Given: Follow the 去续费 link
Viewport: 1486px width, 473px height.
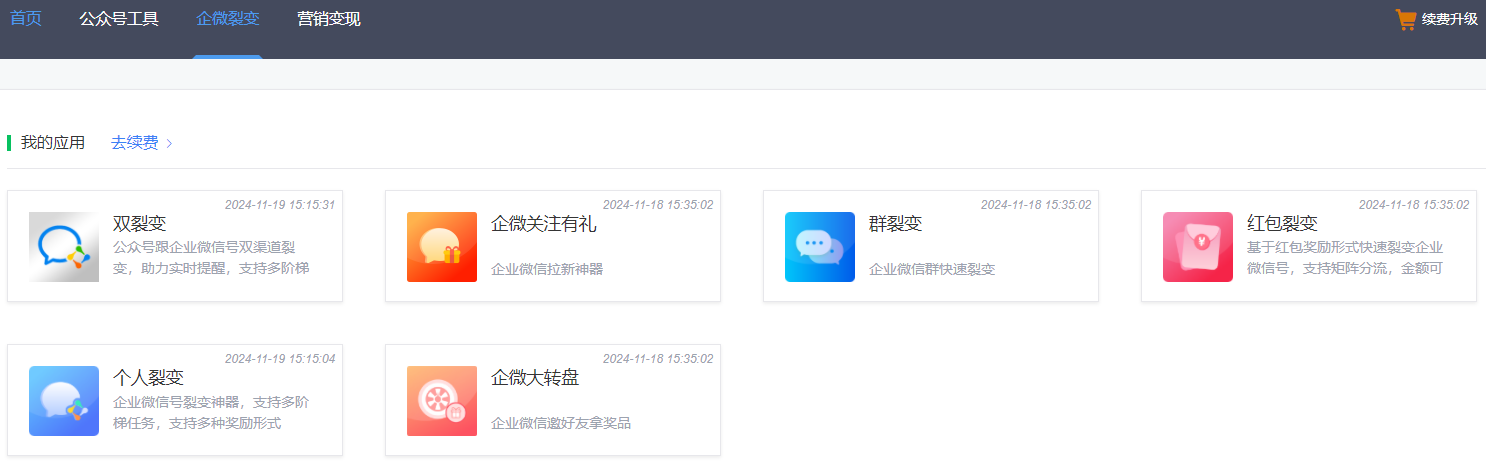Looking at the screenshot, I should click(134, 143).
